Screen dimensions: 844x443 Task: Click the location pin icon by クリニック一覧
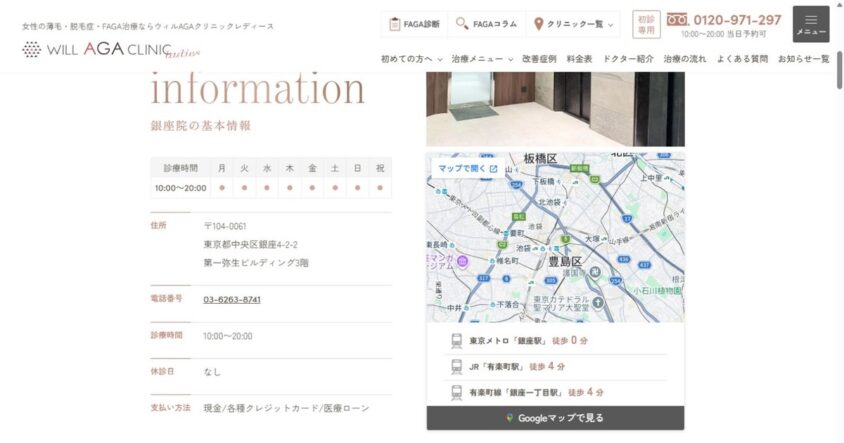pyautogui.click(x=538, y=24)
